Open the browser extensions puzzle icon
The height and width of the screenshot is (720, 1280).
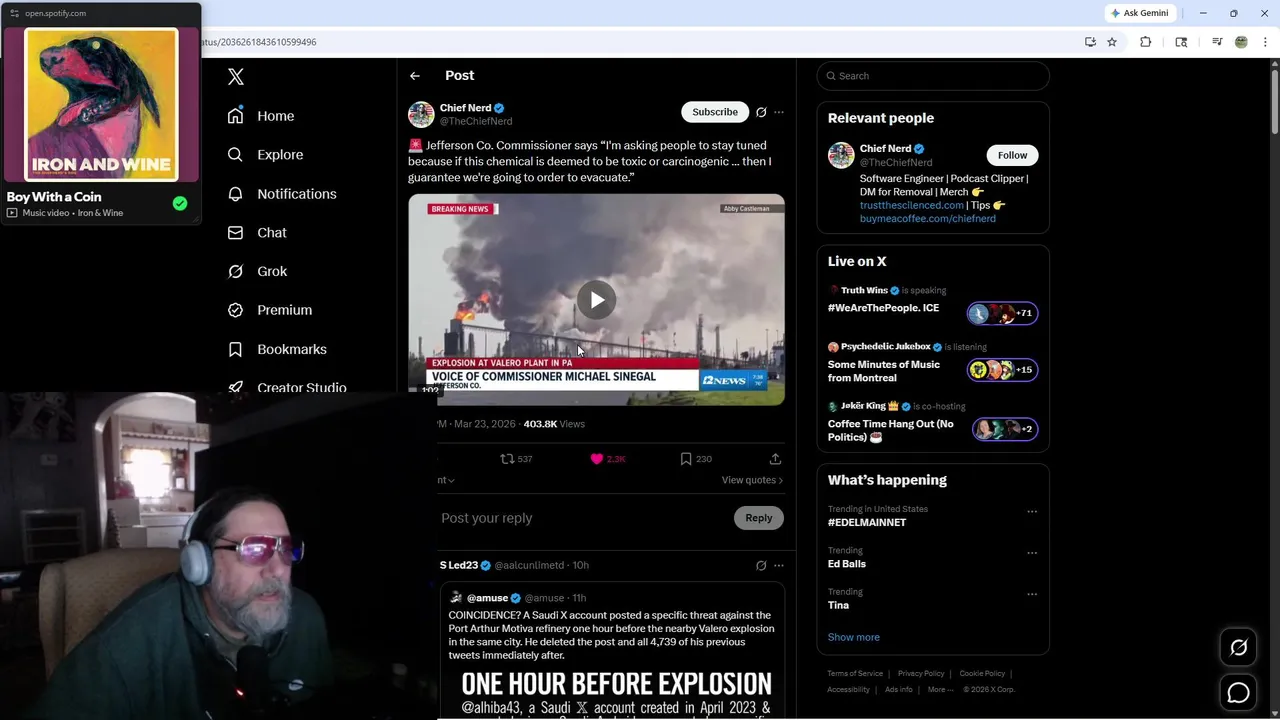[1146, 42]
